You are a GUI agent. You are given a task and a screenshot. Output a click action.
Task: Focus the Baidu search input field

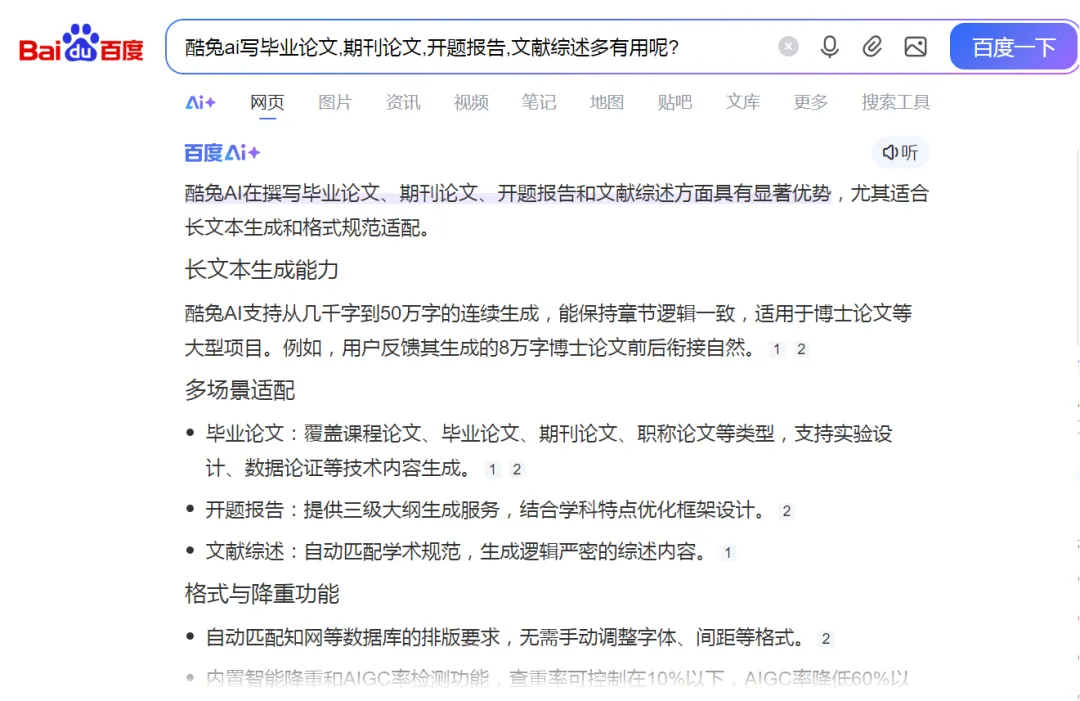(475, 47)
